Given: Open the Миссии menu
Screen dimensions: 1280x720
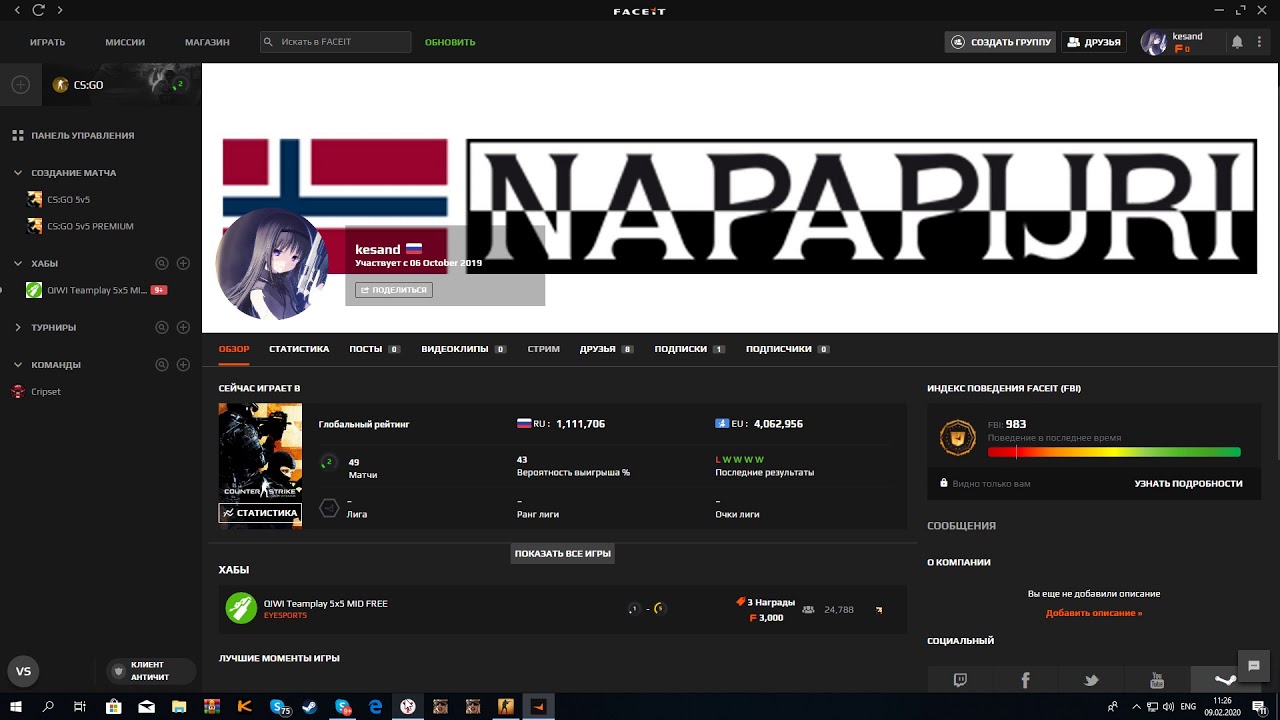Looking at the screenshot, I should 125,42.
